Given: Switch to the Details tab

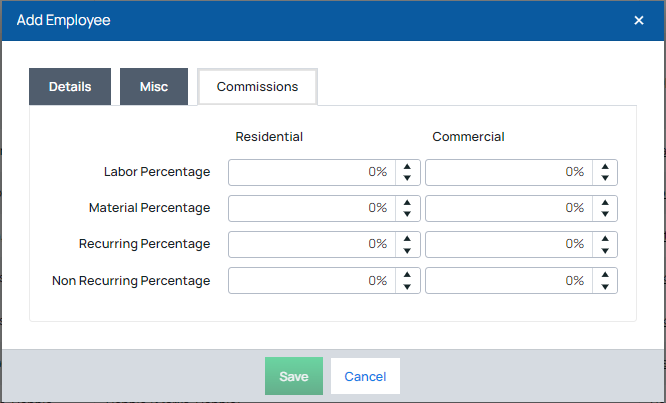Looking at the screenshot, I should pyautogui.click(x=70, y=87).
